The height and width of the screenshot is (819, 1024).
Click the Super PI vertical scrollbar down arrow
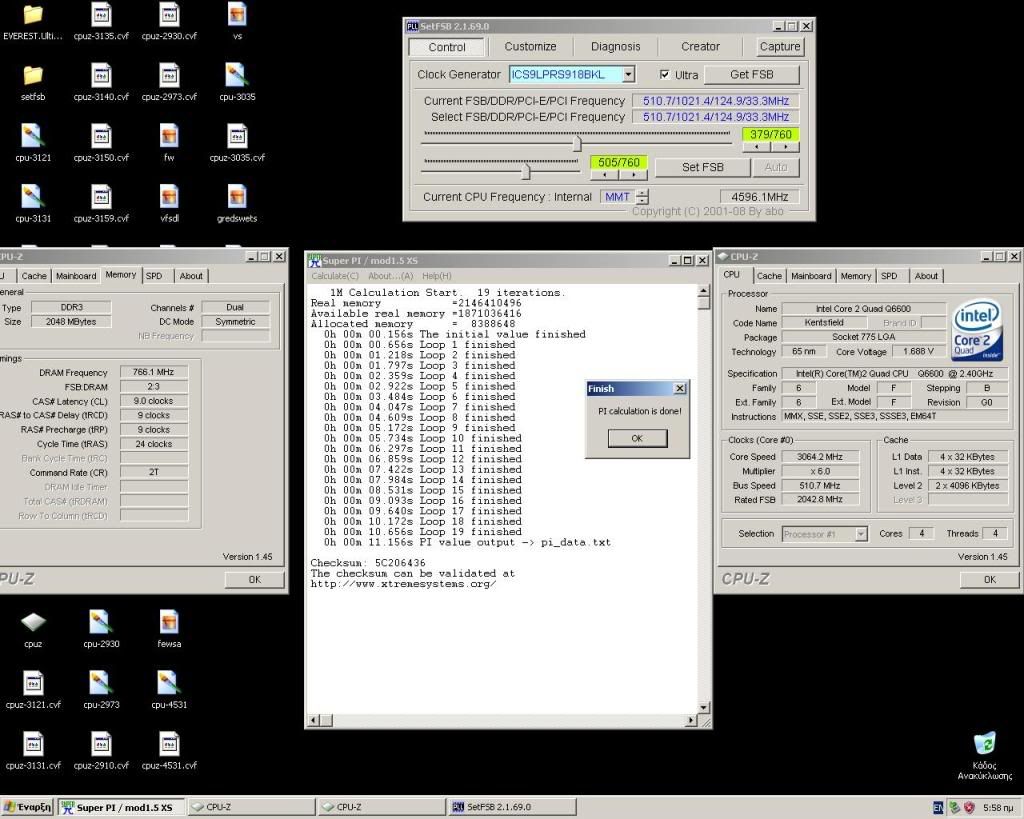tap(703, 707)
